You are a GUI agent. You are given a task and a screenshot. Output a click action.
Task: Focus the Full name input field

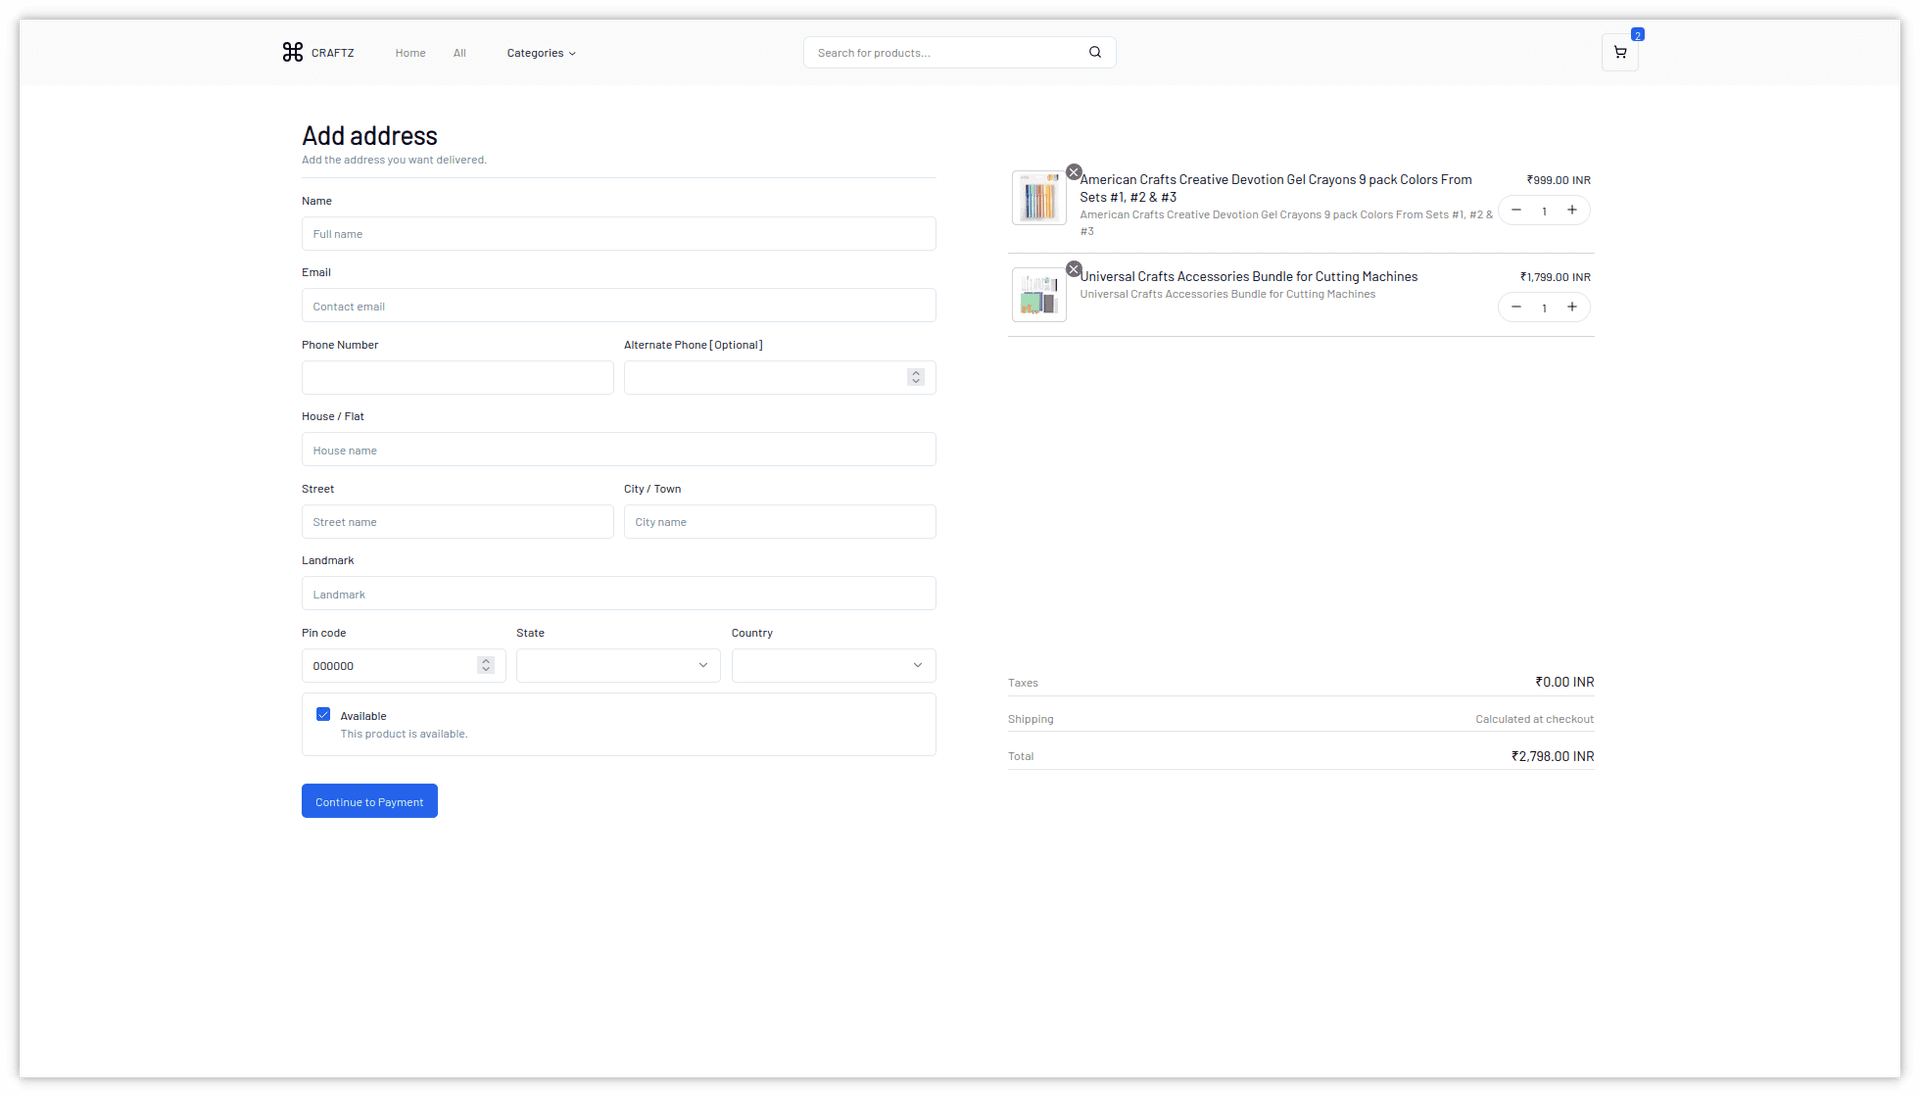[x=618, y=234]
